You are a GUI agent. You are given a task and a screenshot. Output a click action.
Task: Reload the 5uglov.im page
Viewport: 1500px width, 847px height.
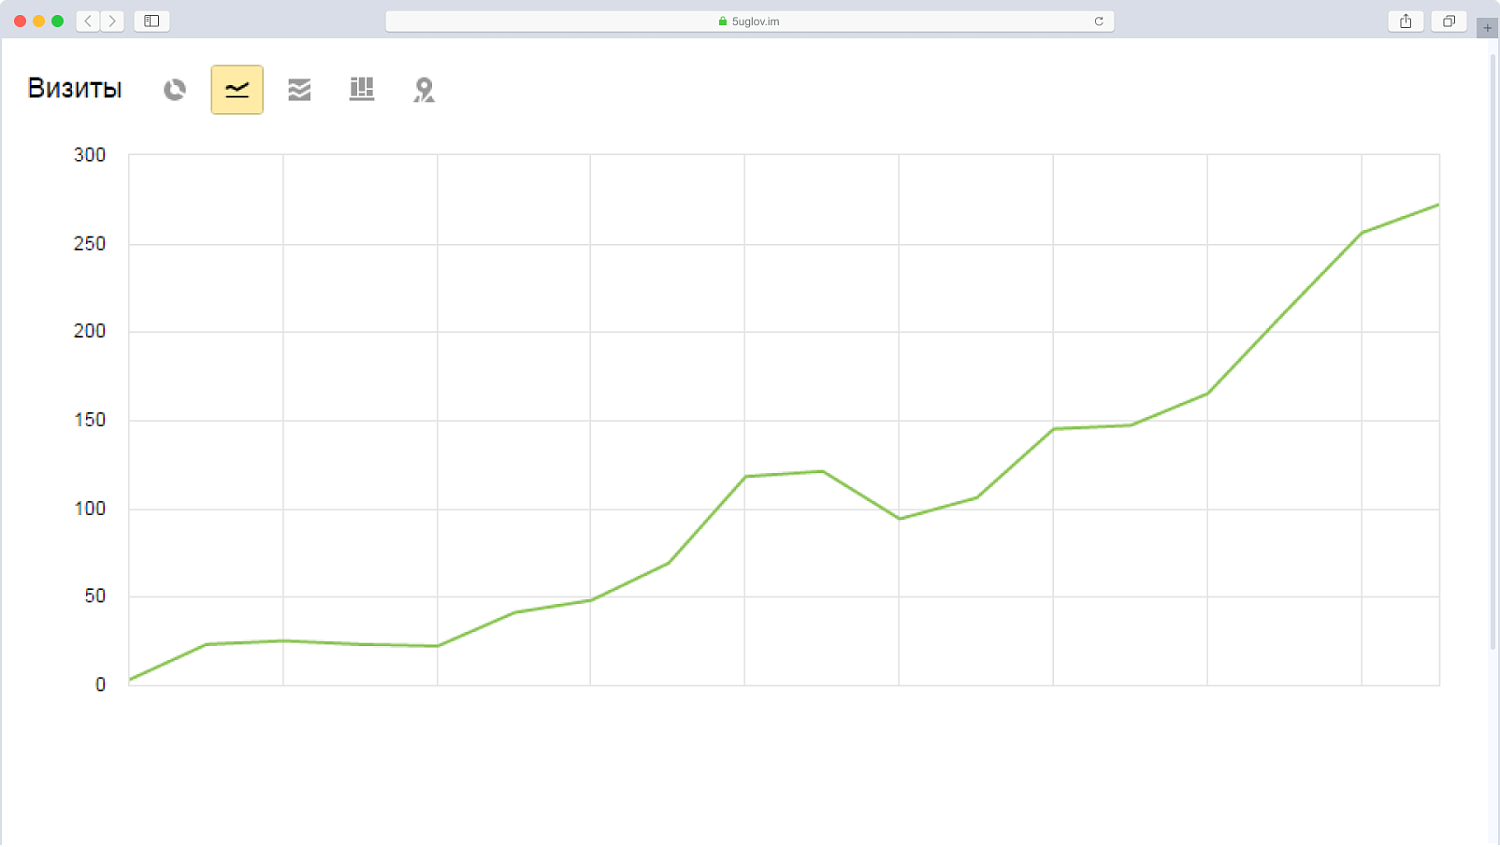tap(1098, 21)
